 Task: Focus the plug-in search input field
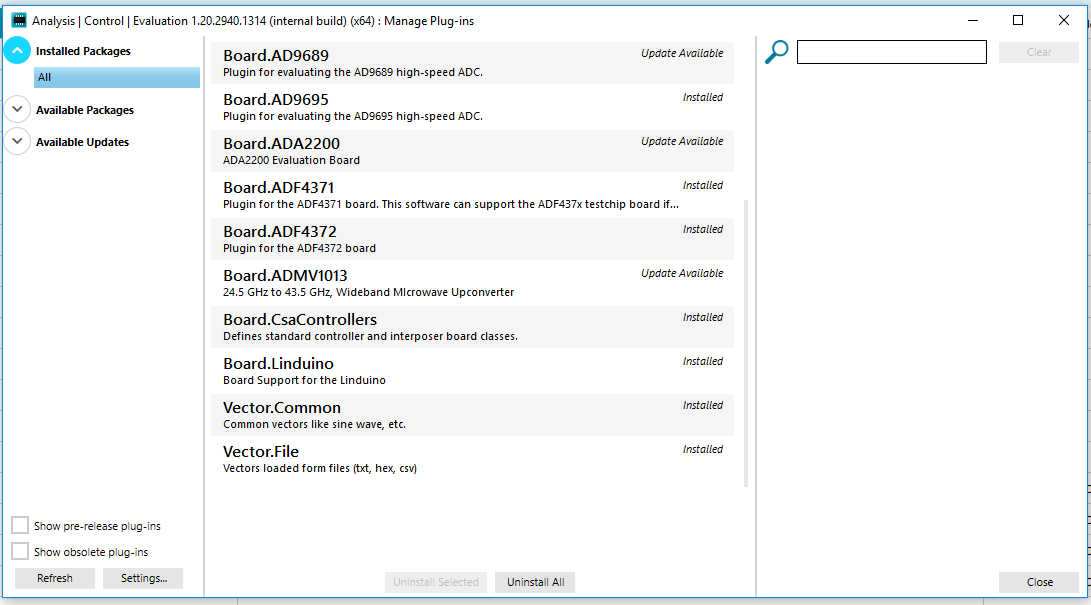click(x=891, y=52)
